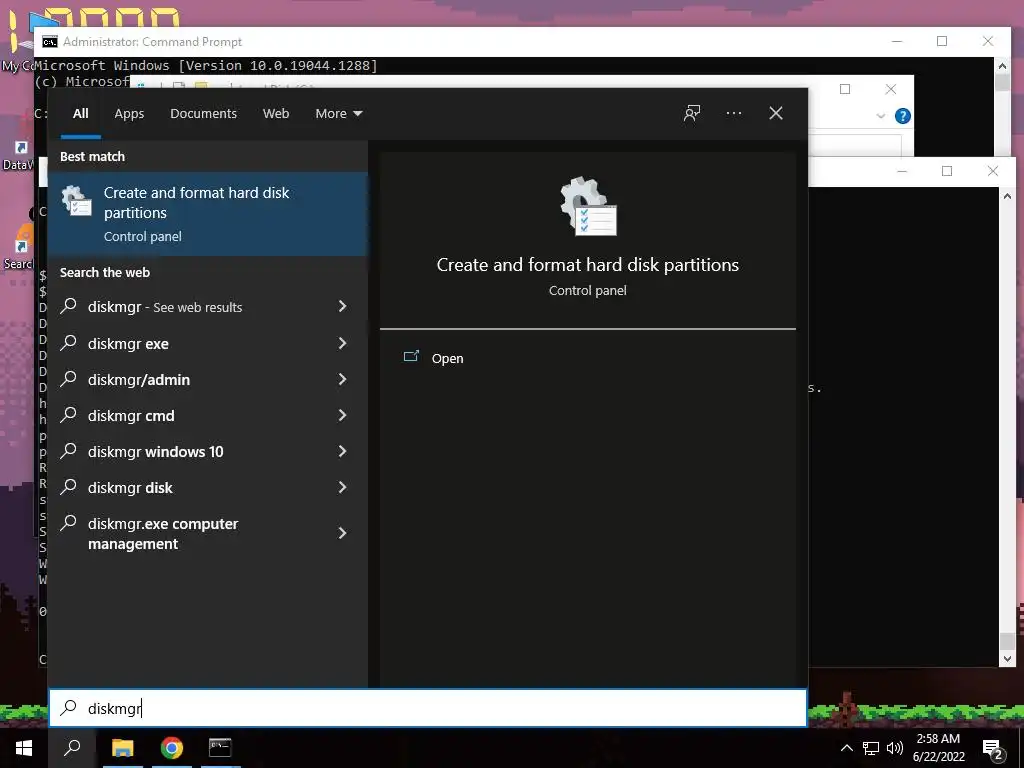
Task: Click the search feedback person icon
Action: click(692, 113)
